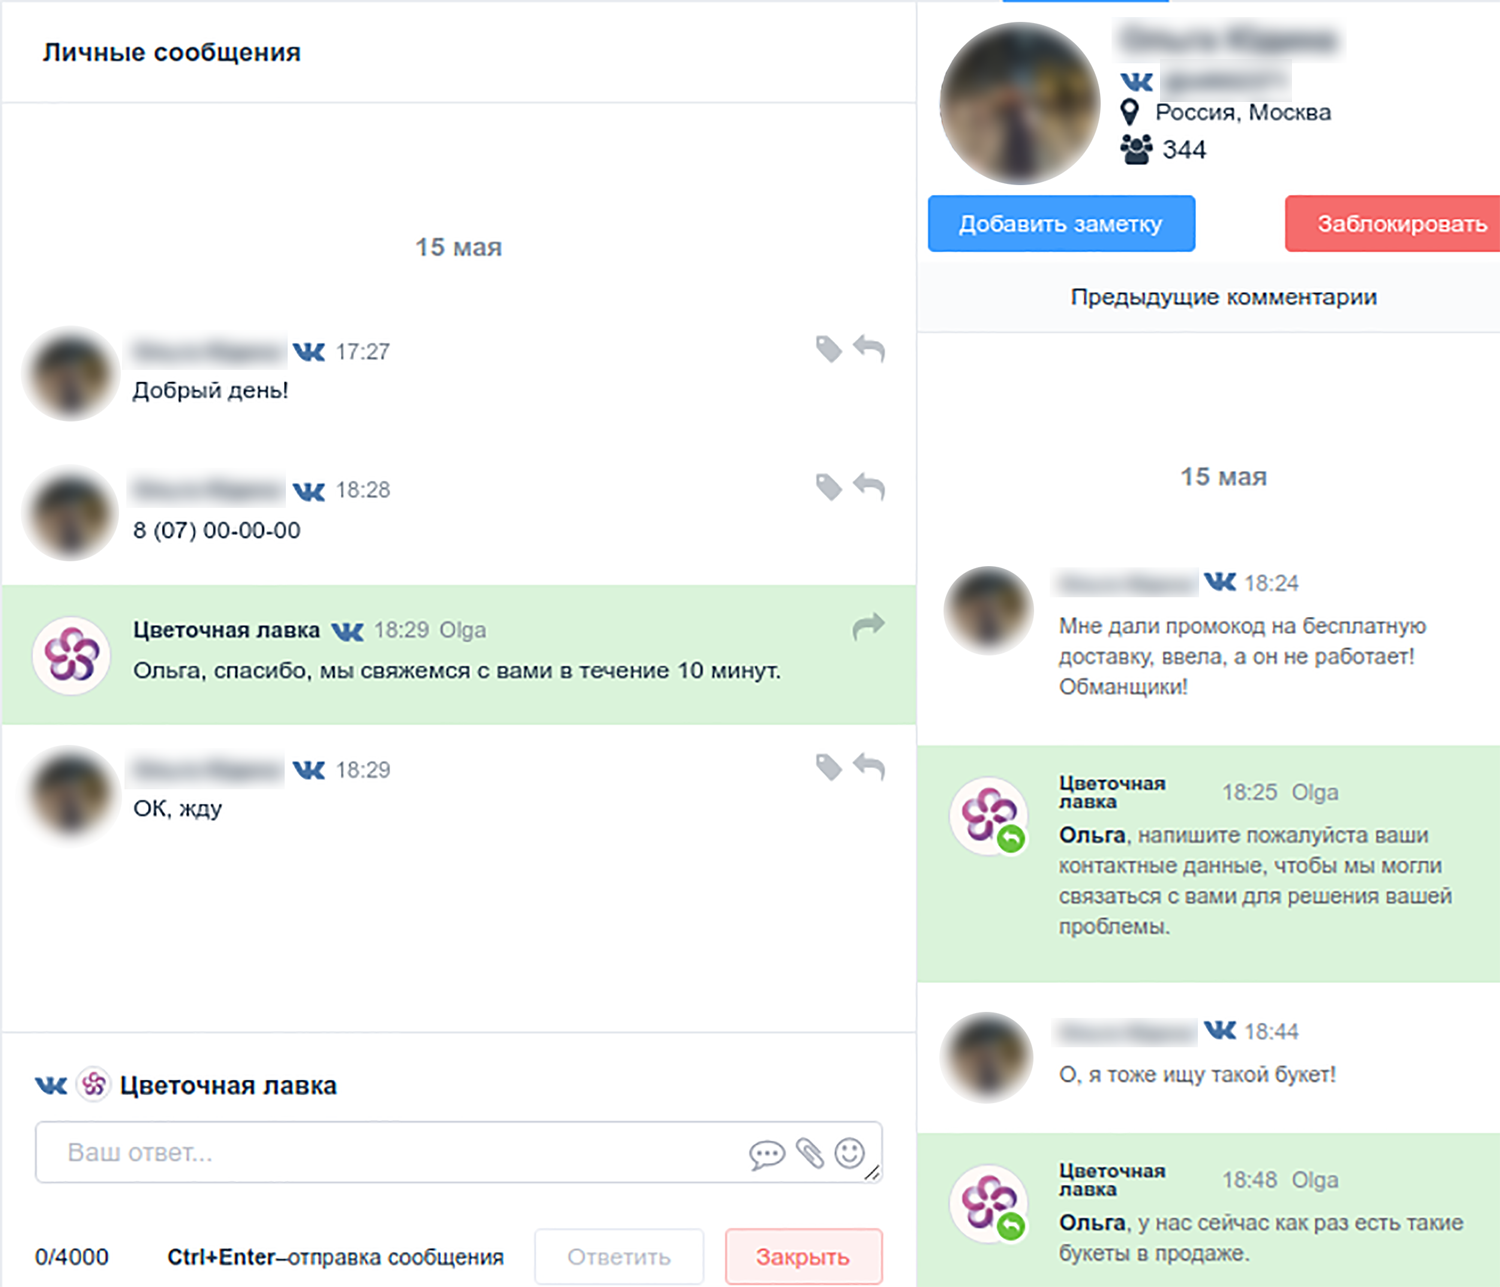Click the 344 friends count icon
The image size is (1500, 1287).
pyautogui.click(x=1136, y=150)
